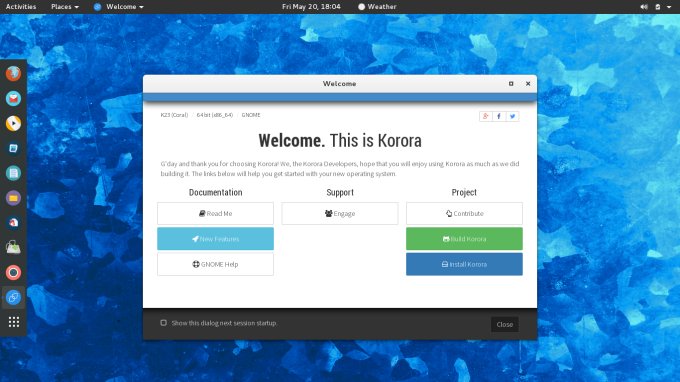The width and height of the screenshot is (680, 382).
Task: Open Firefox from the dock
Action: tap(13, 73)
